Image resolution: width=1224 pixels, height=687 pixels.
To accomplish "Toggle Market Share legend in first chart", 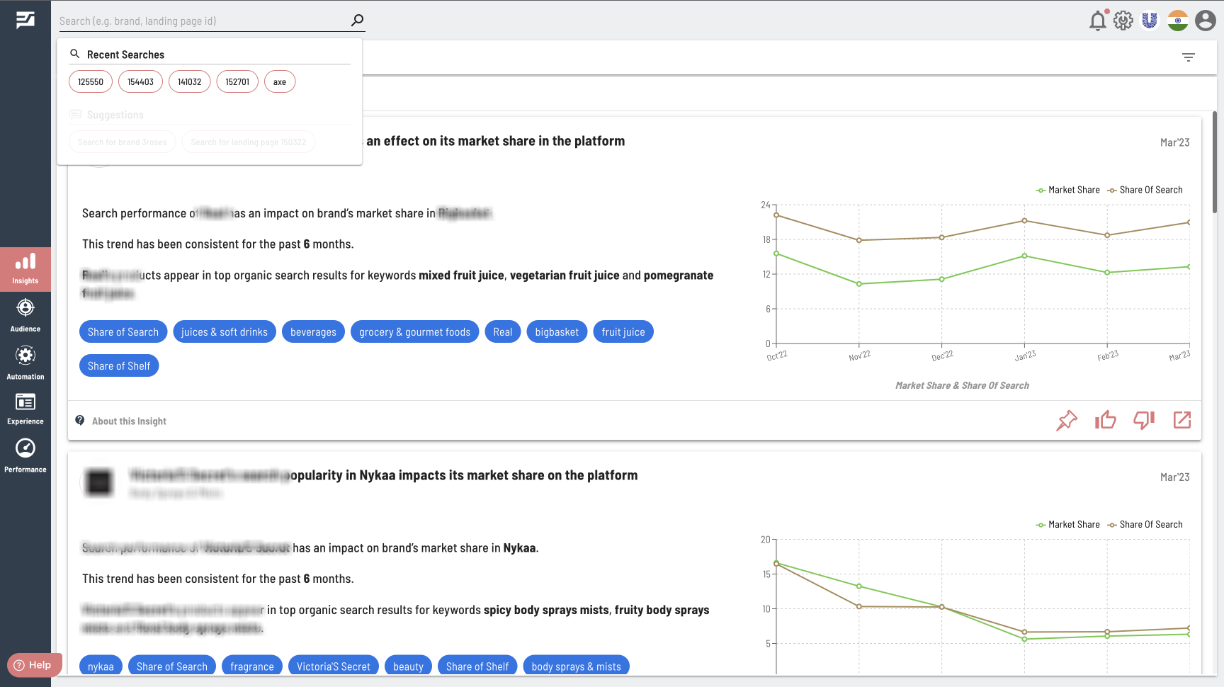I will click(x=1068, y=190).
